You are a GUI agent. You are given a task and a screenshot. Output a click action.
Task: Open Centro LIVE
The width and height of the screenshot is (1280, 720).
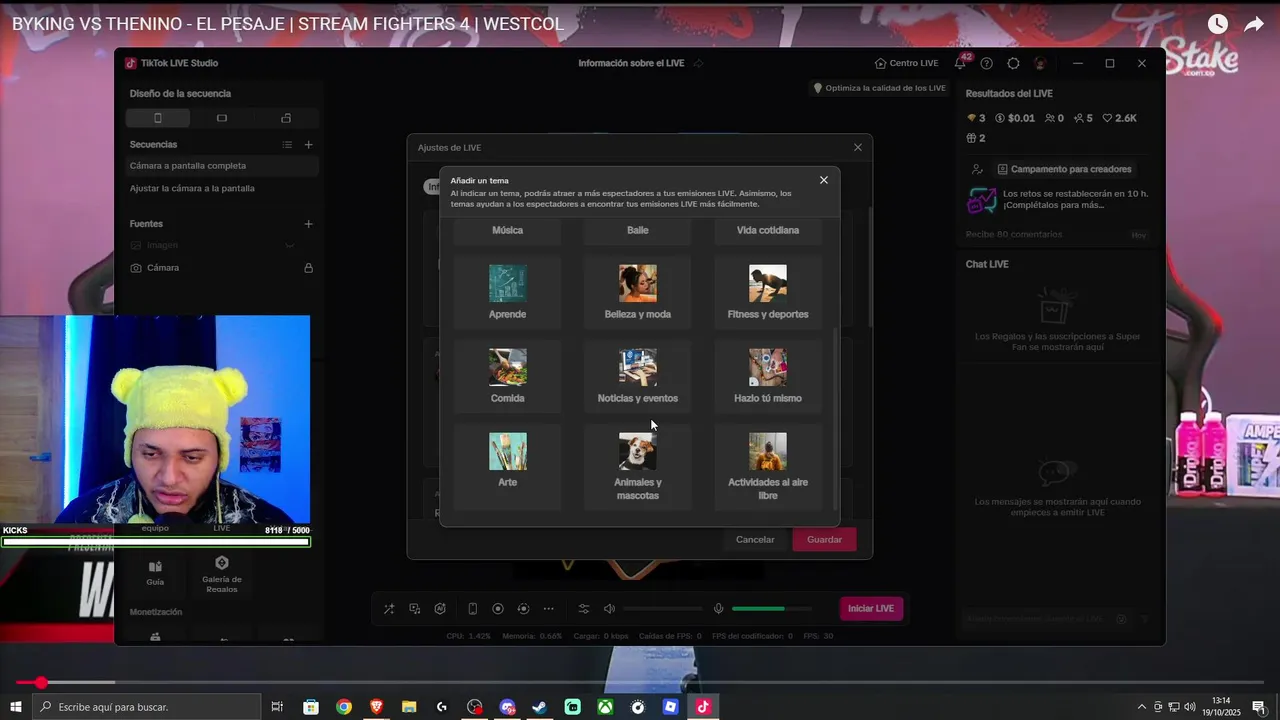pyautogui.click(x=906, y=63)
